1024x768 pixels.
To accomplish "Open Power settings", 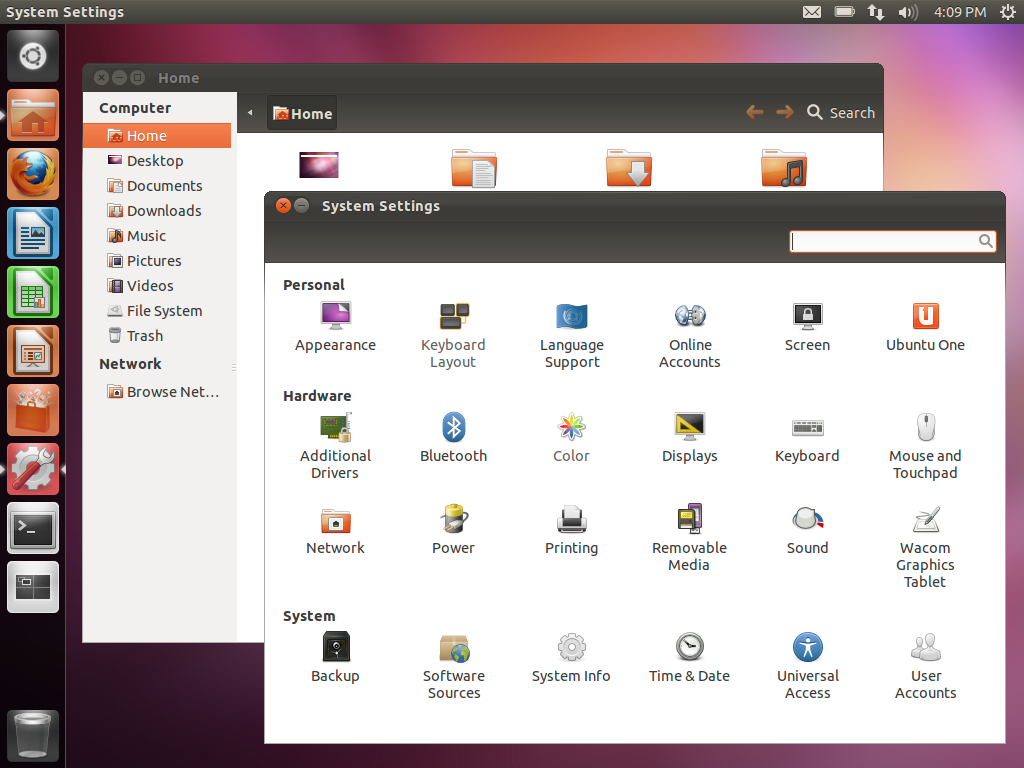I will coord(453,530).
